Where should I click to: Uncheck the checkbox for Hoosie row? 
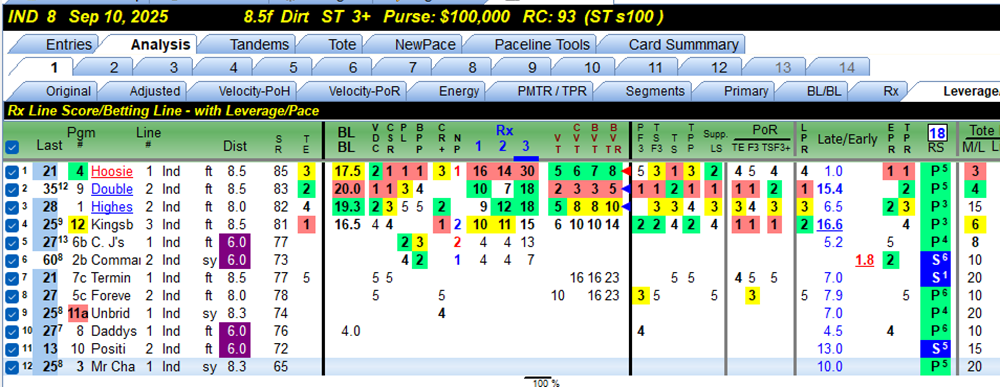coord(11,172)
